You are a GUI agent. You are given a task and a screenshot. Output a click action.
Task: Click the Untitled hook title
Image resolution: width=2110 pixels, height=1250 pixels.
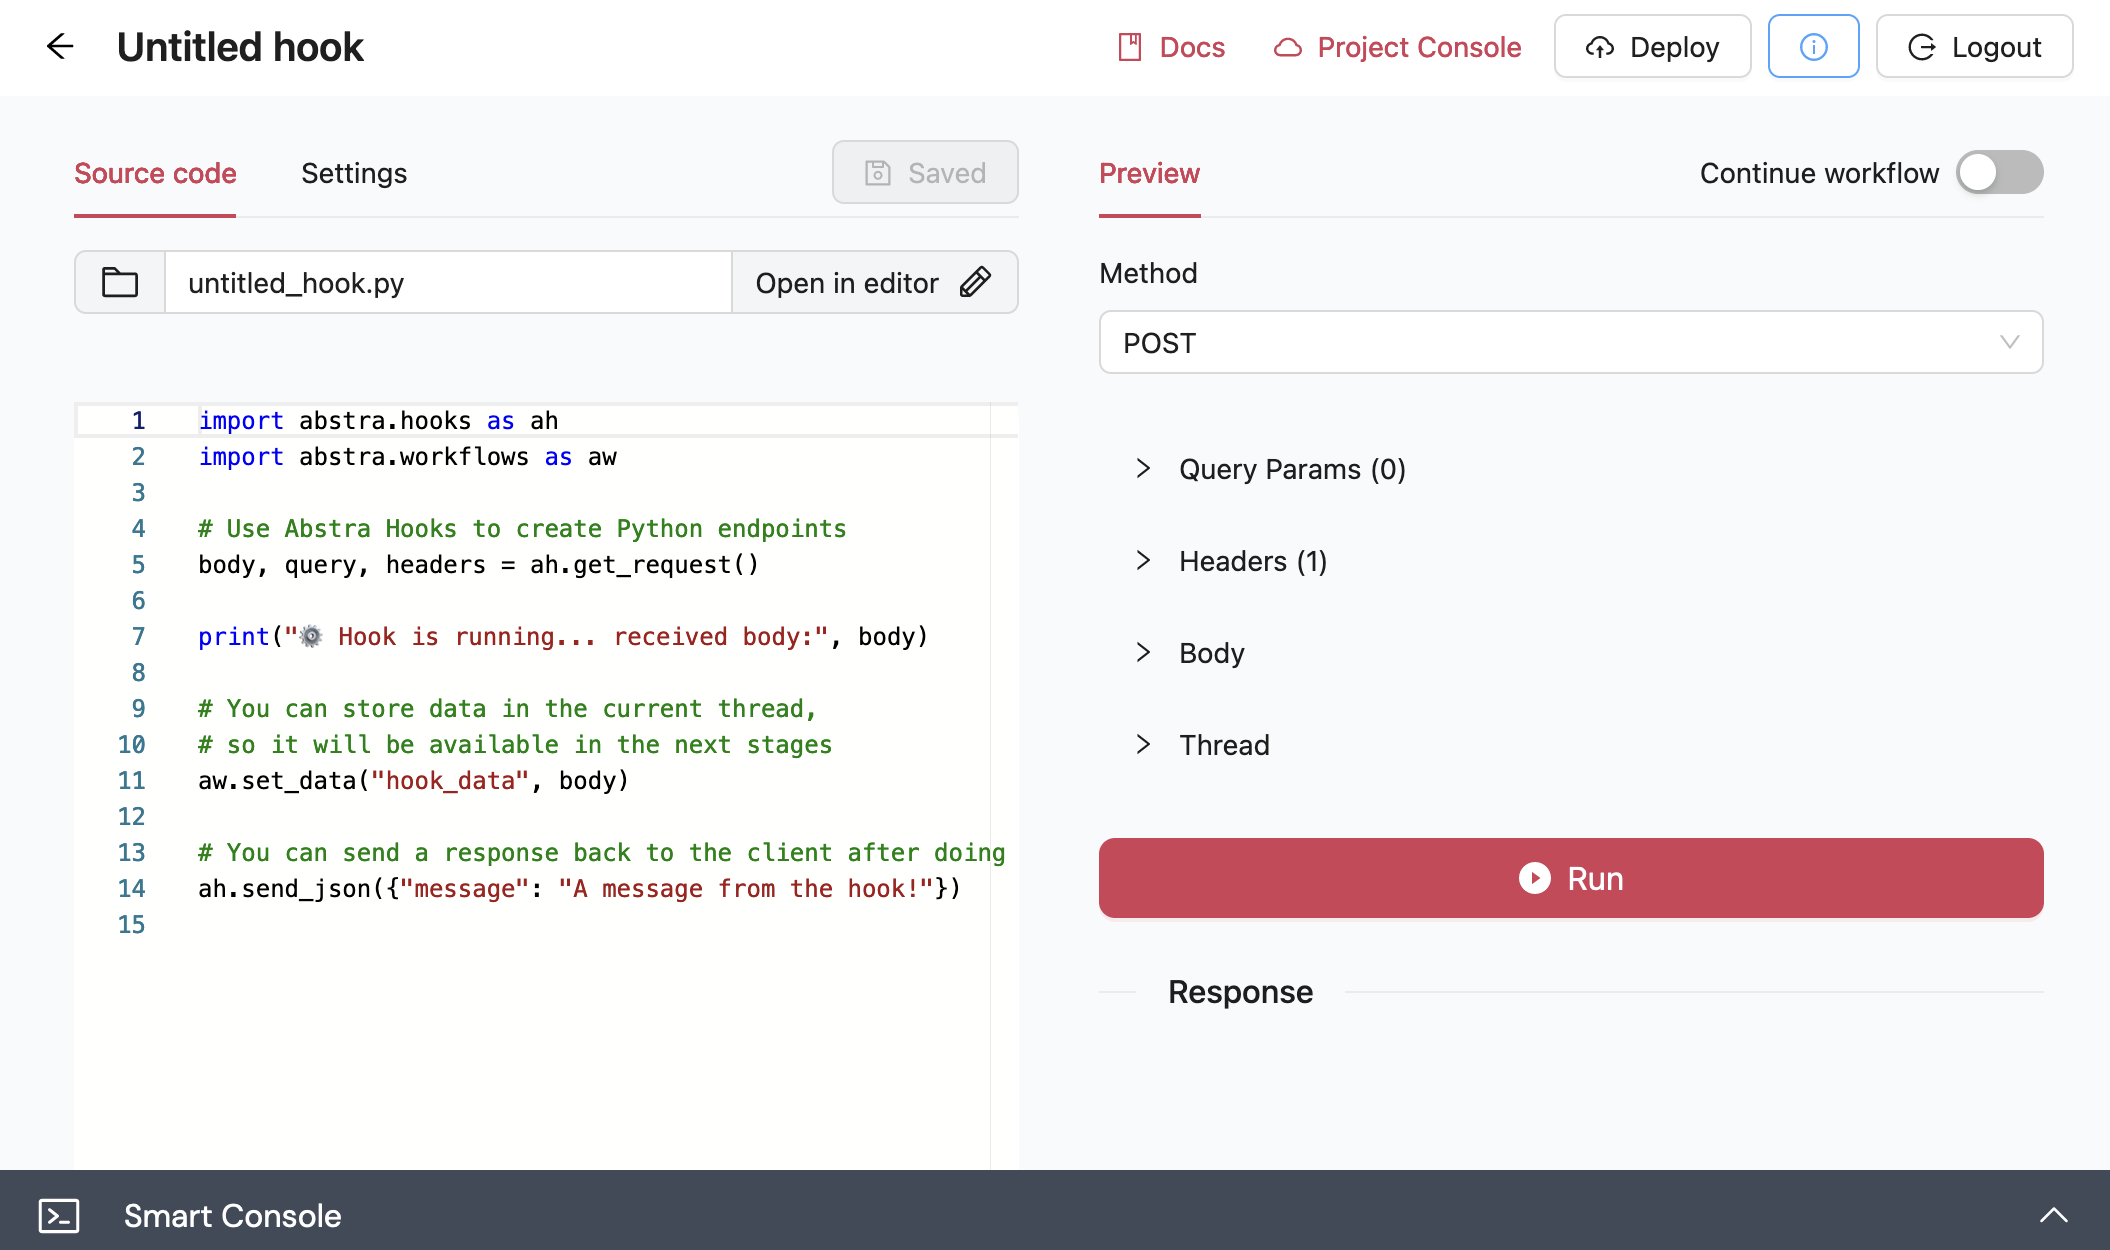pos(240,47)
